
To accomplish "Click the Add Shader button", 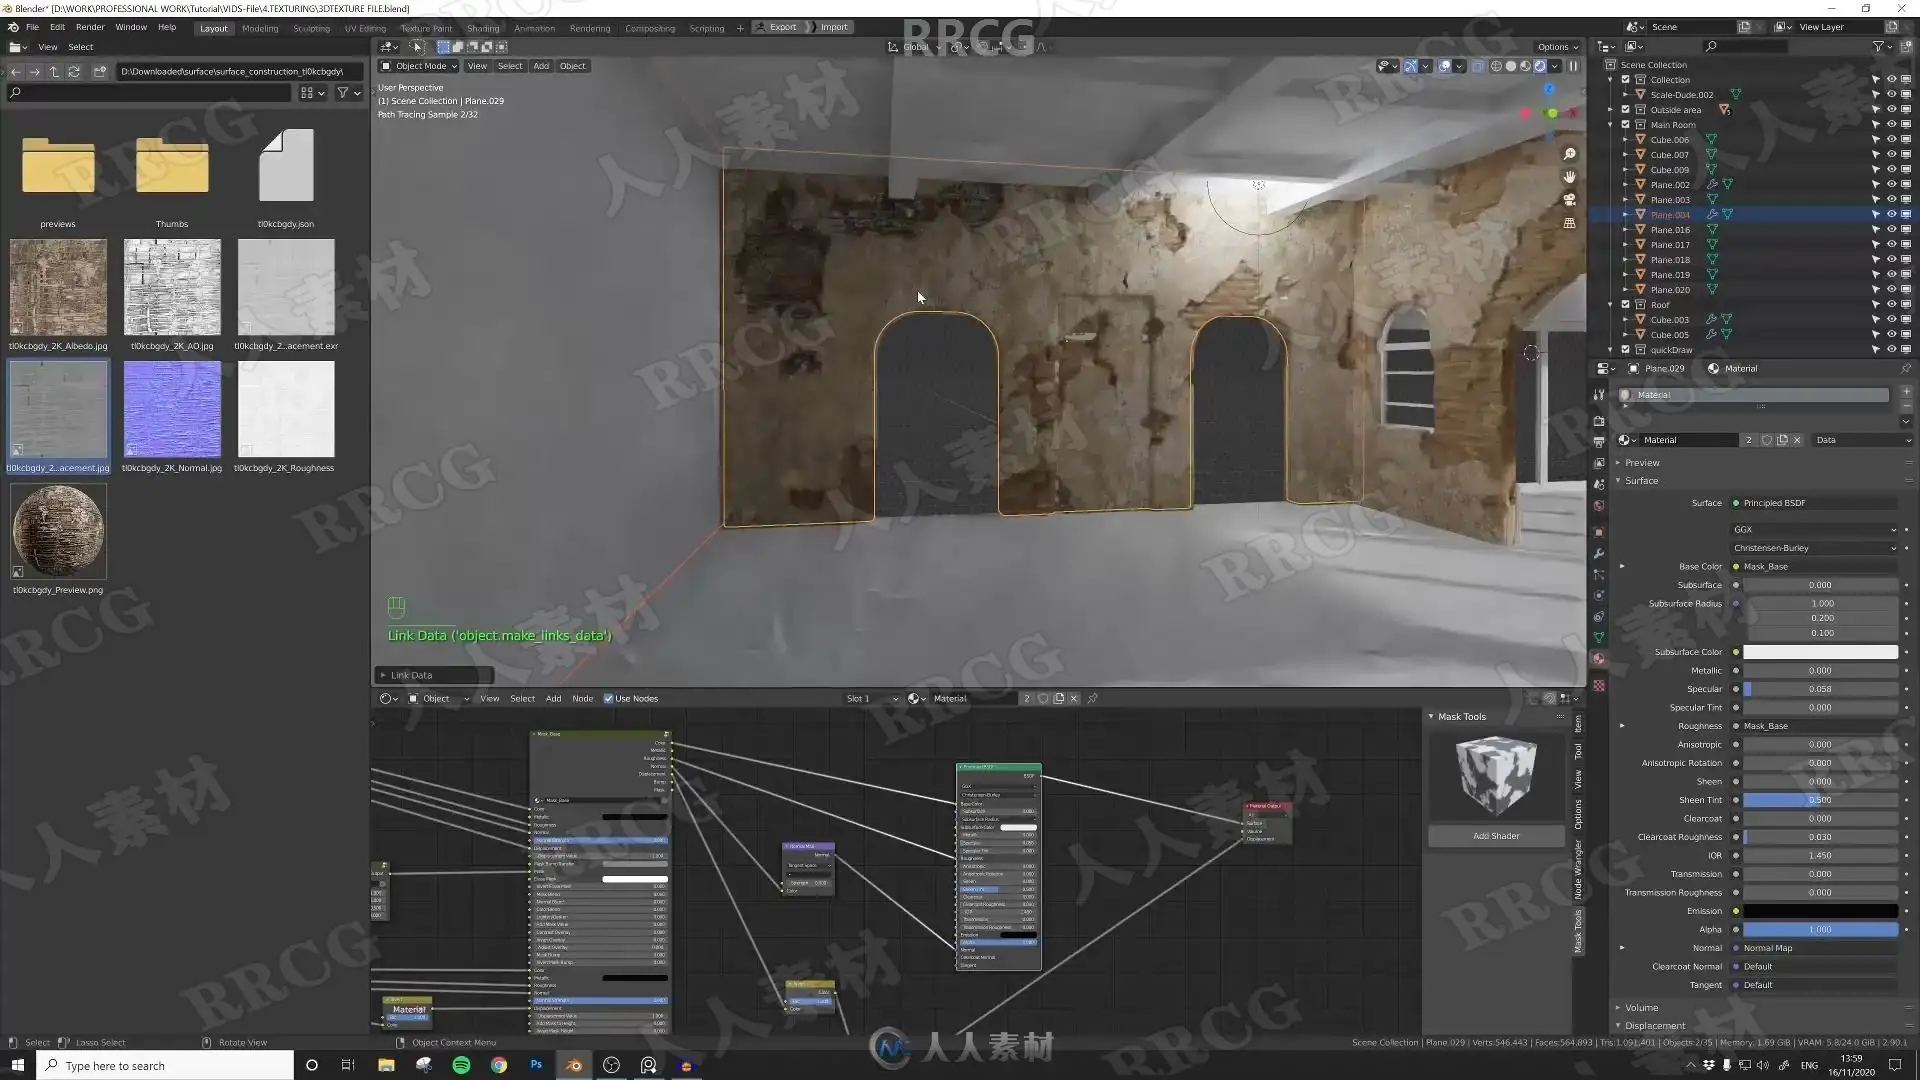I will [x=1495, y=836].
